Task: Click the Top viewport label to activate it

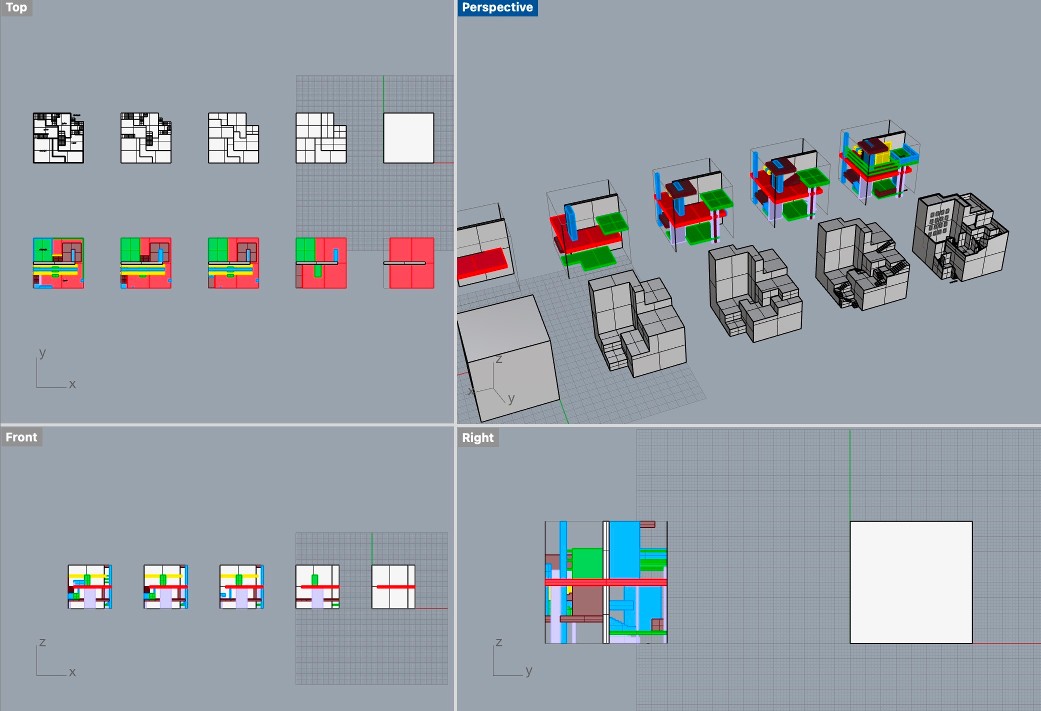Action: [15, 8]
